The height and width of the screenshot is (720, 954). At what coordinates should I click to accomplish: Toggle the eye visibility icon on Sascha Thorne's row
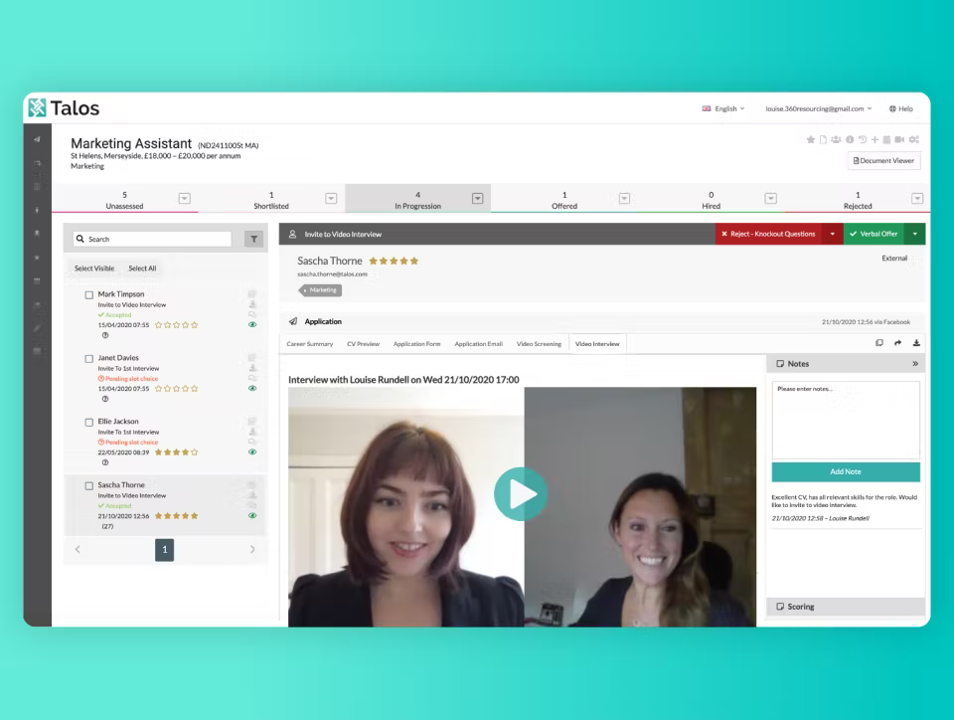click(252, 515)
